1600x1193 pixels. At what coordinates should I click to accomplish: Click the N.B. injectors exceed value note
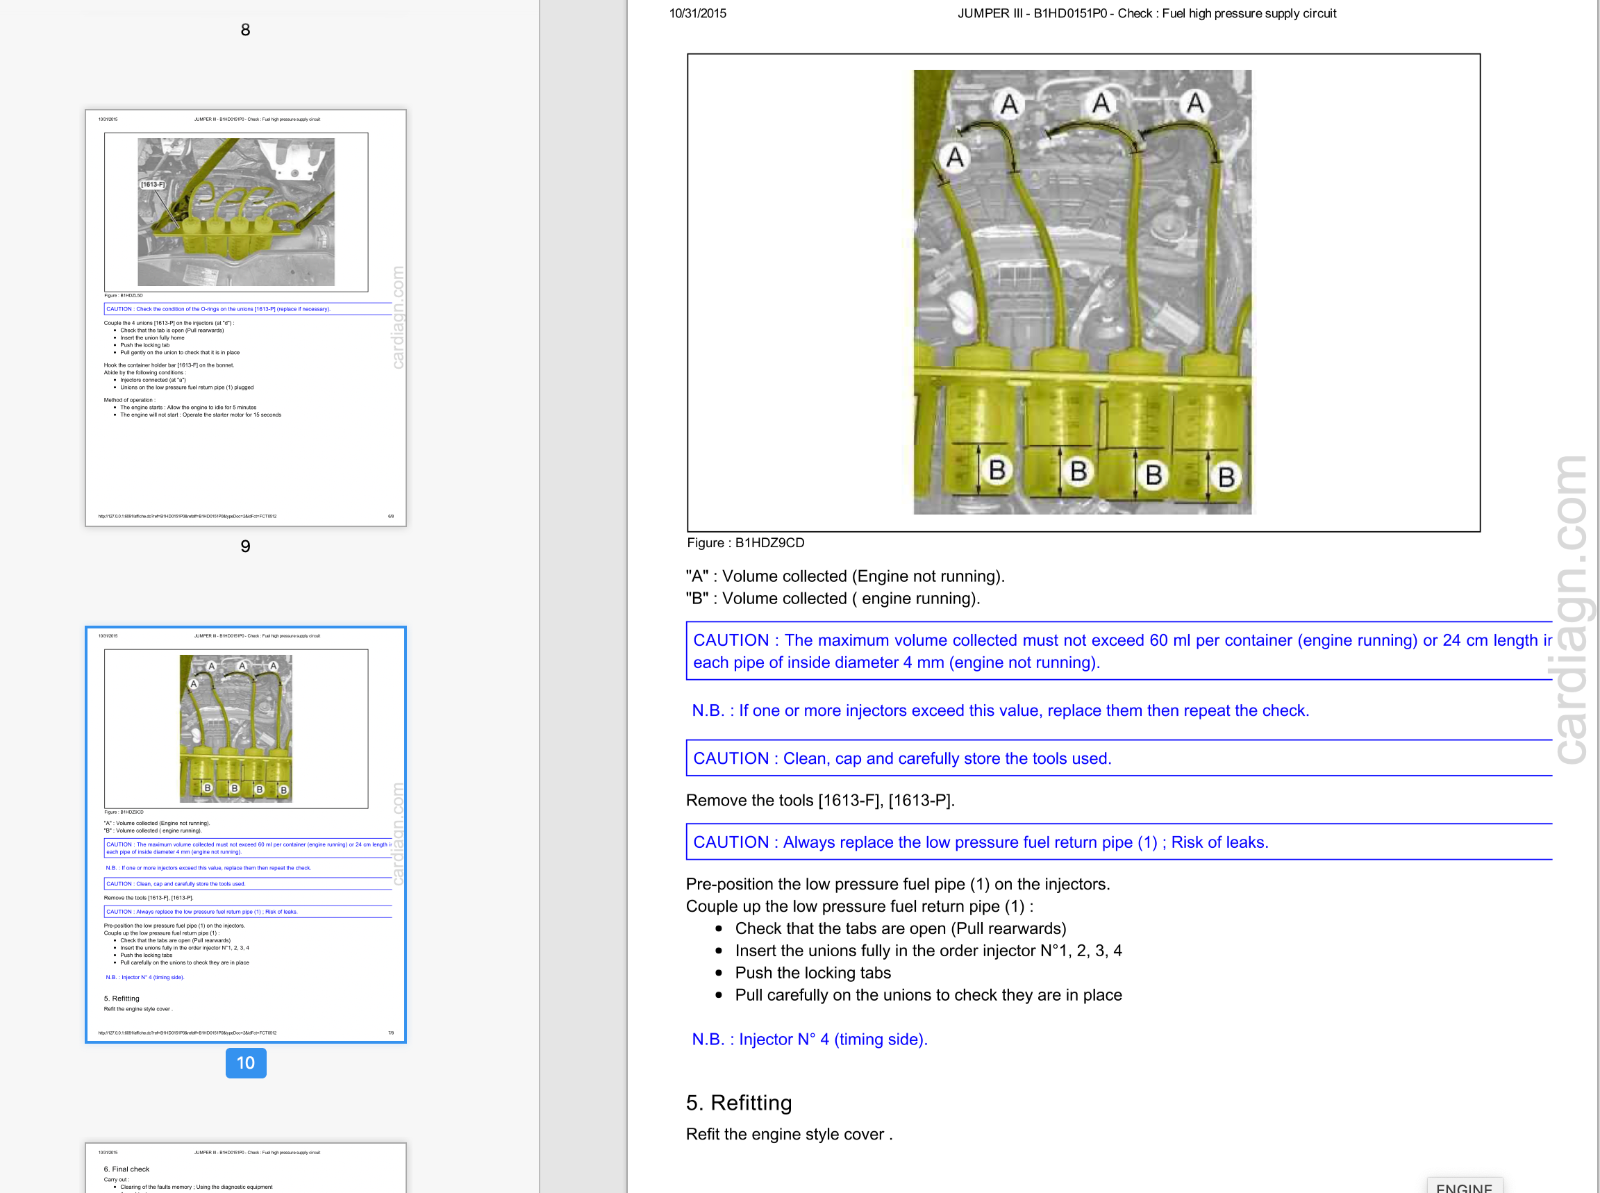pyautogui.click(x=1000, y=711)
